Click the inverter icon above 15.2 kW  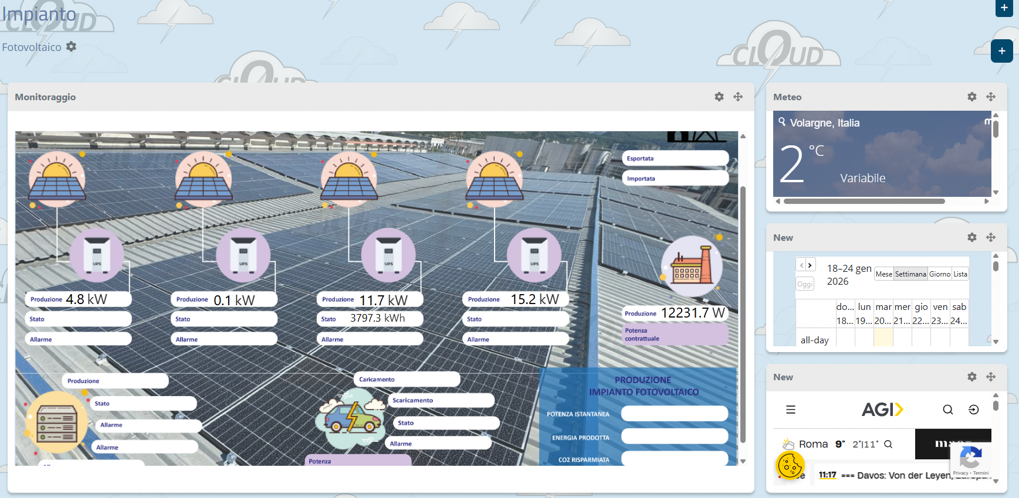(x=534, y=255)
